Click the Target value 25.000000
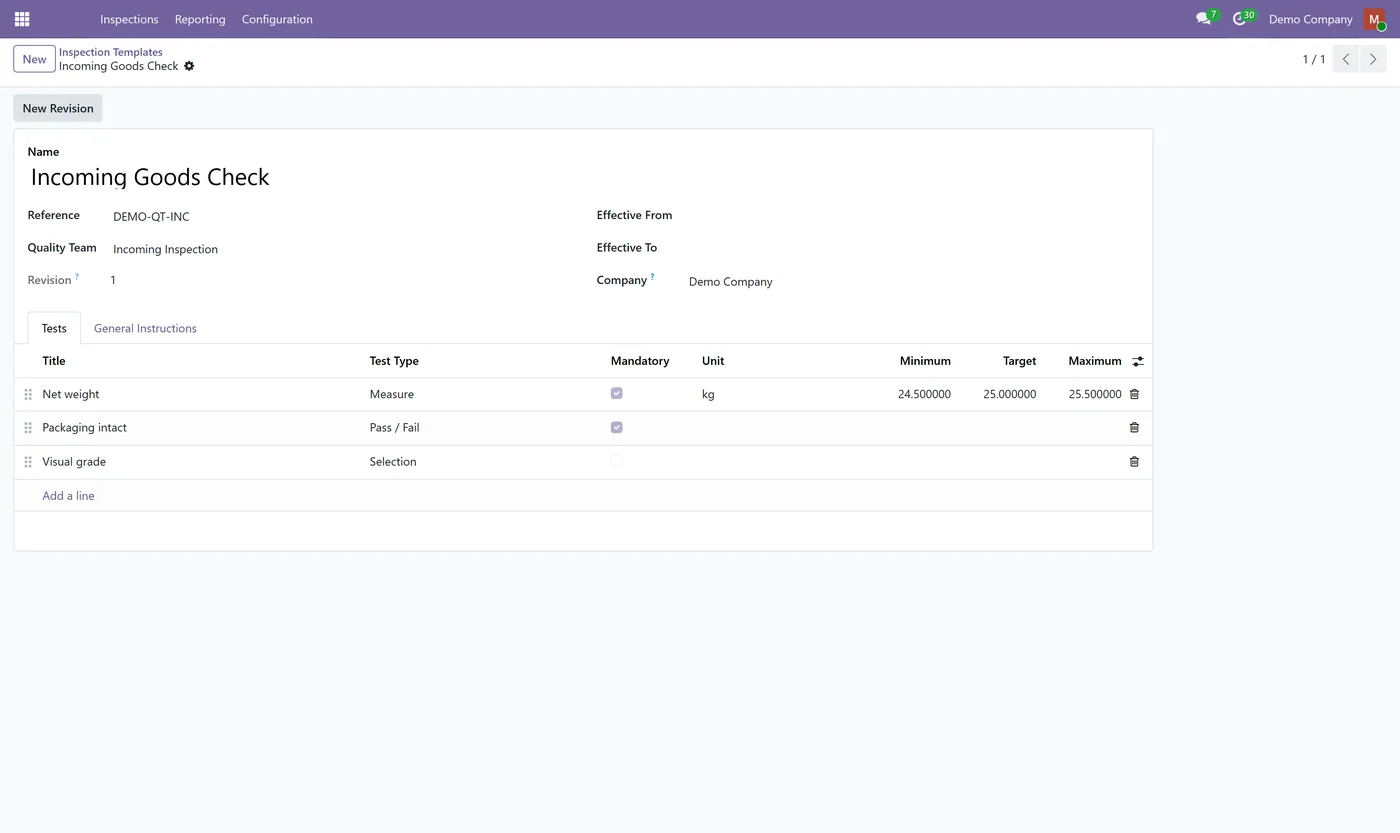Screen dimensions: 1400x833 1009,394
